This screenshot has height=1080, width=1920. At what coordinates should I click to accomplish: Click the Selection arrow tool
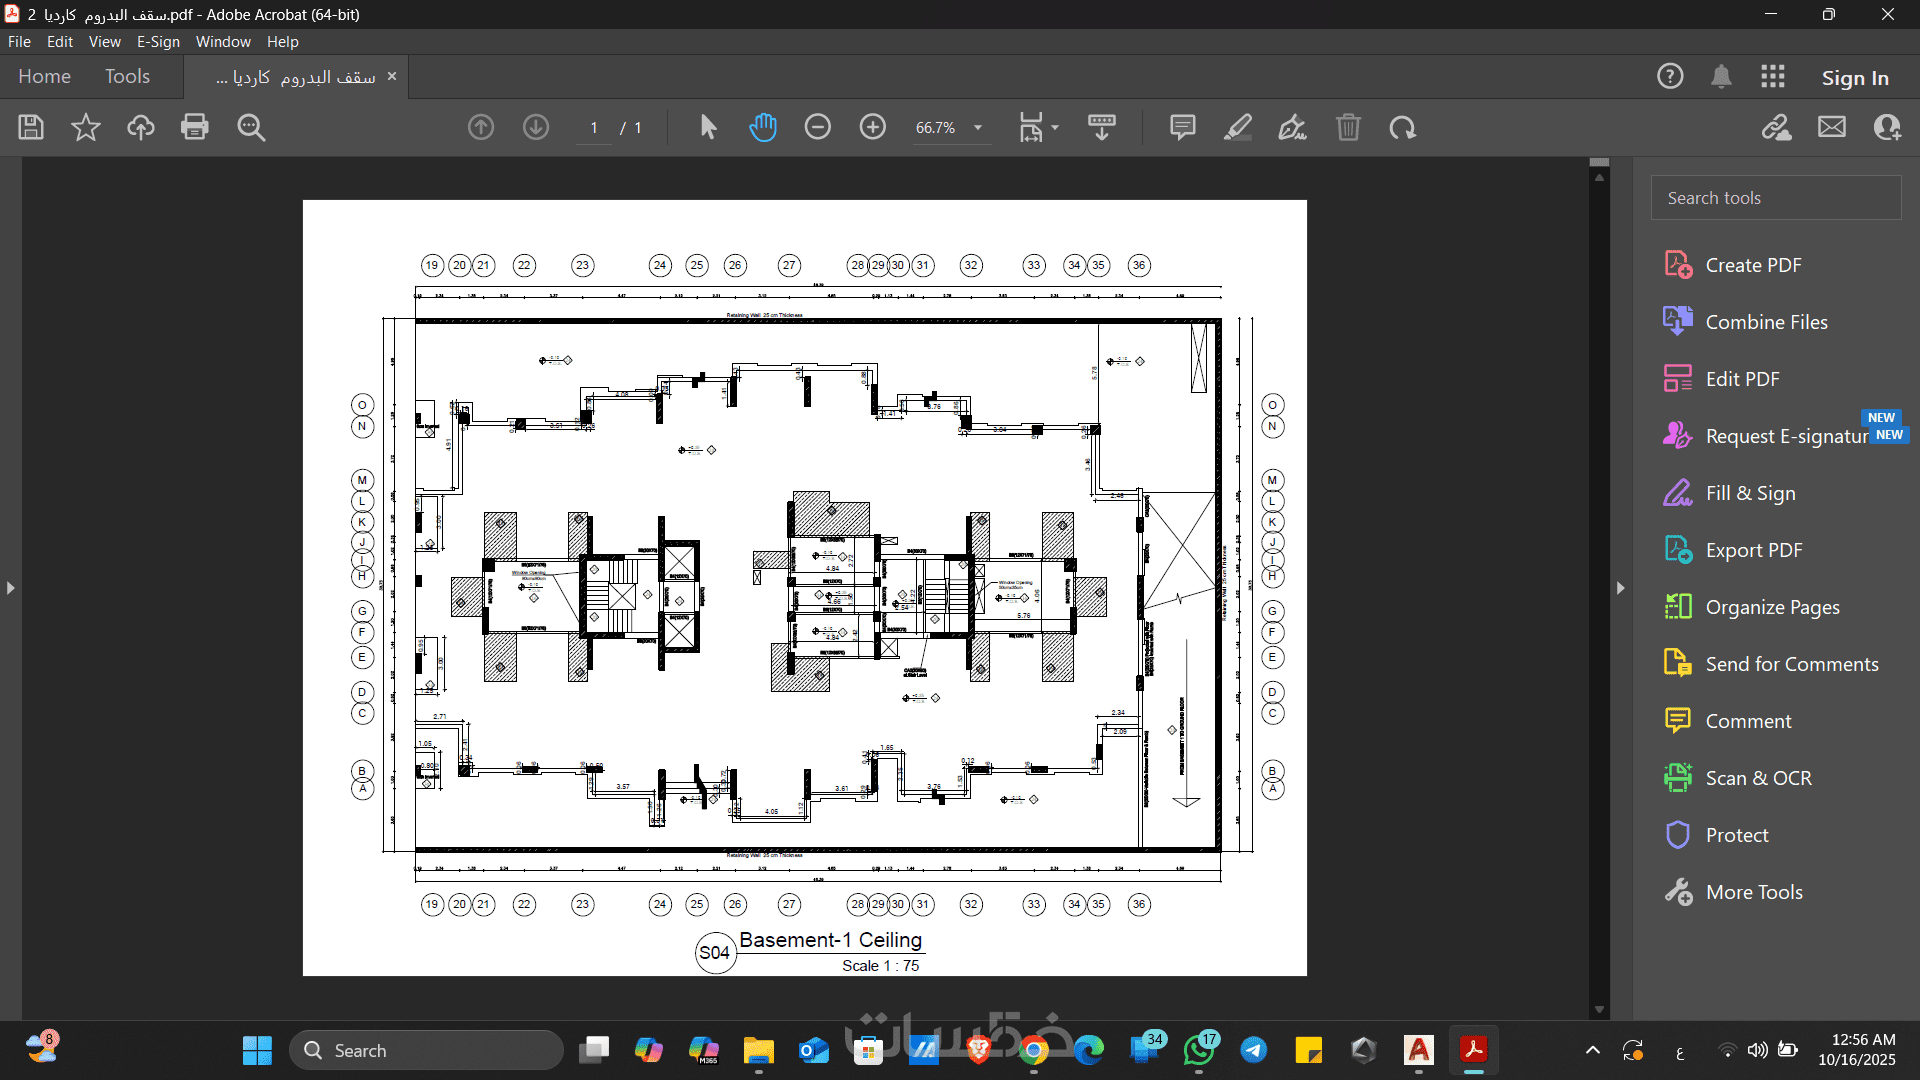click(708, 128)
